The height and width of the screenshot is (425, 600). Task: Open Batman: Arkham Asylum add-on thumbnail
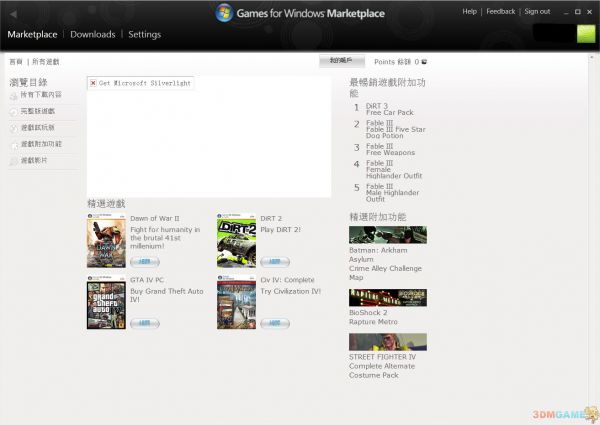coord(387,235)
